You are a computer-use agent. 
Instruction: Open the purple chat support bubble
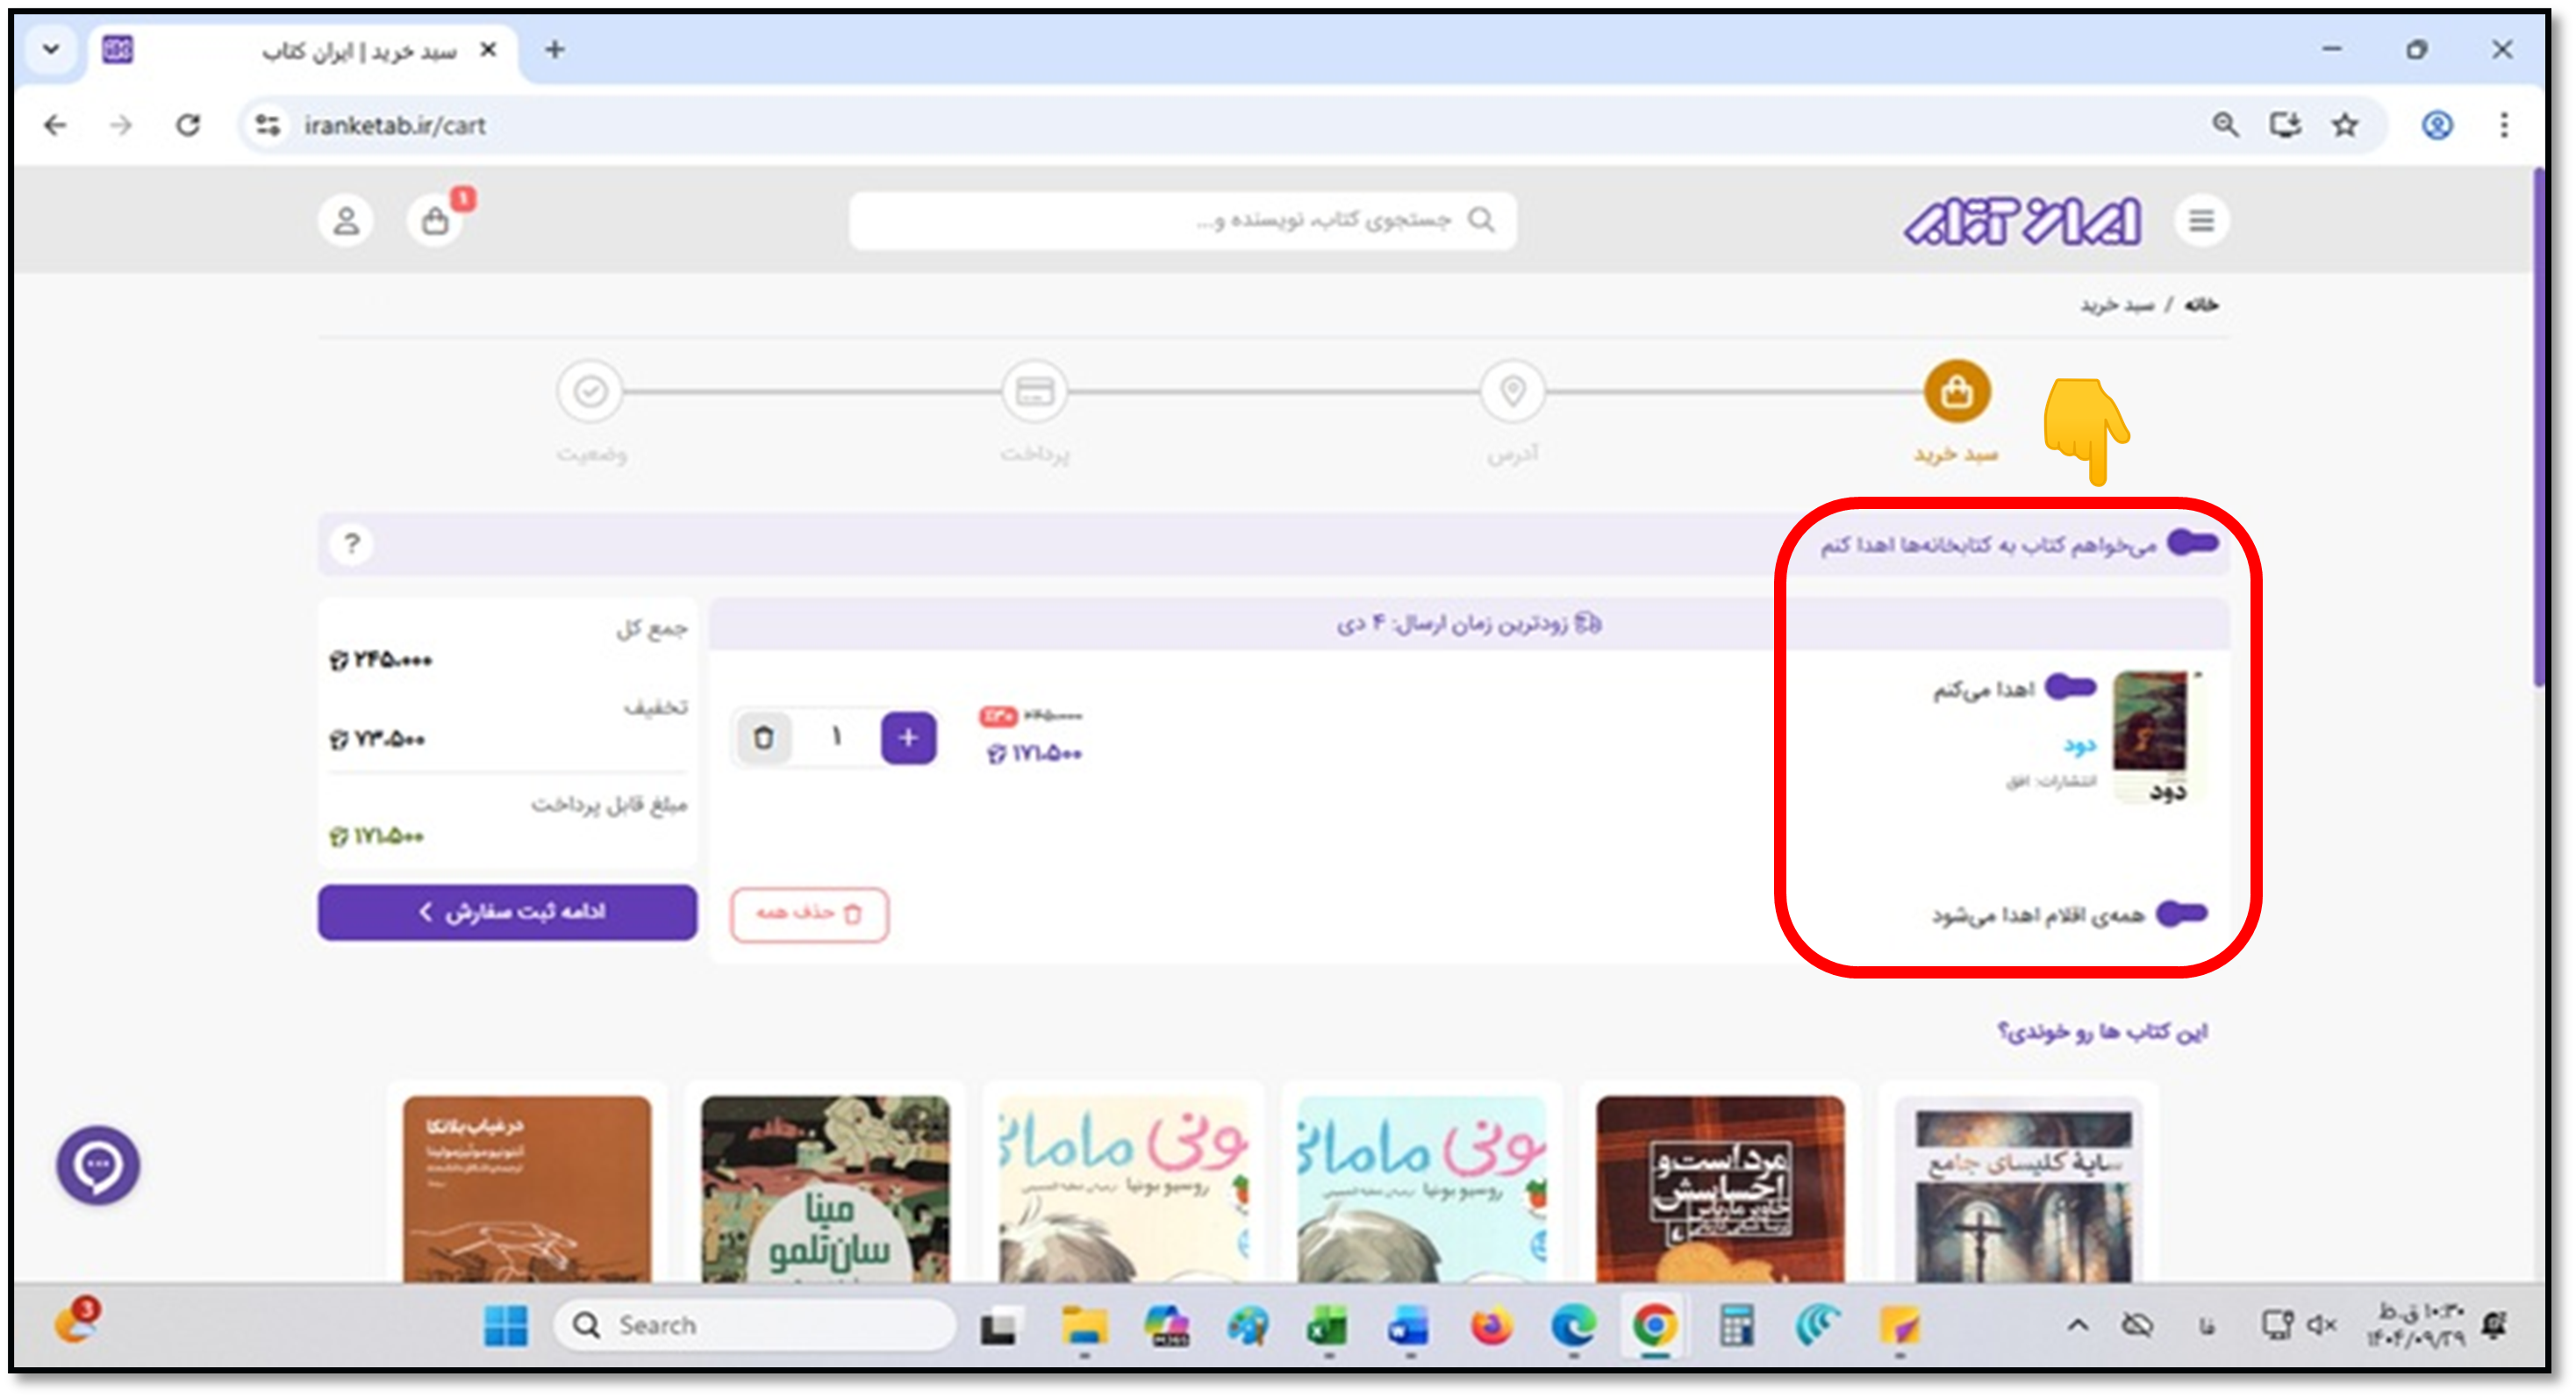pos(98,1165)
